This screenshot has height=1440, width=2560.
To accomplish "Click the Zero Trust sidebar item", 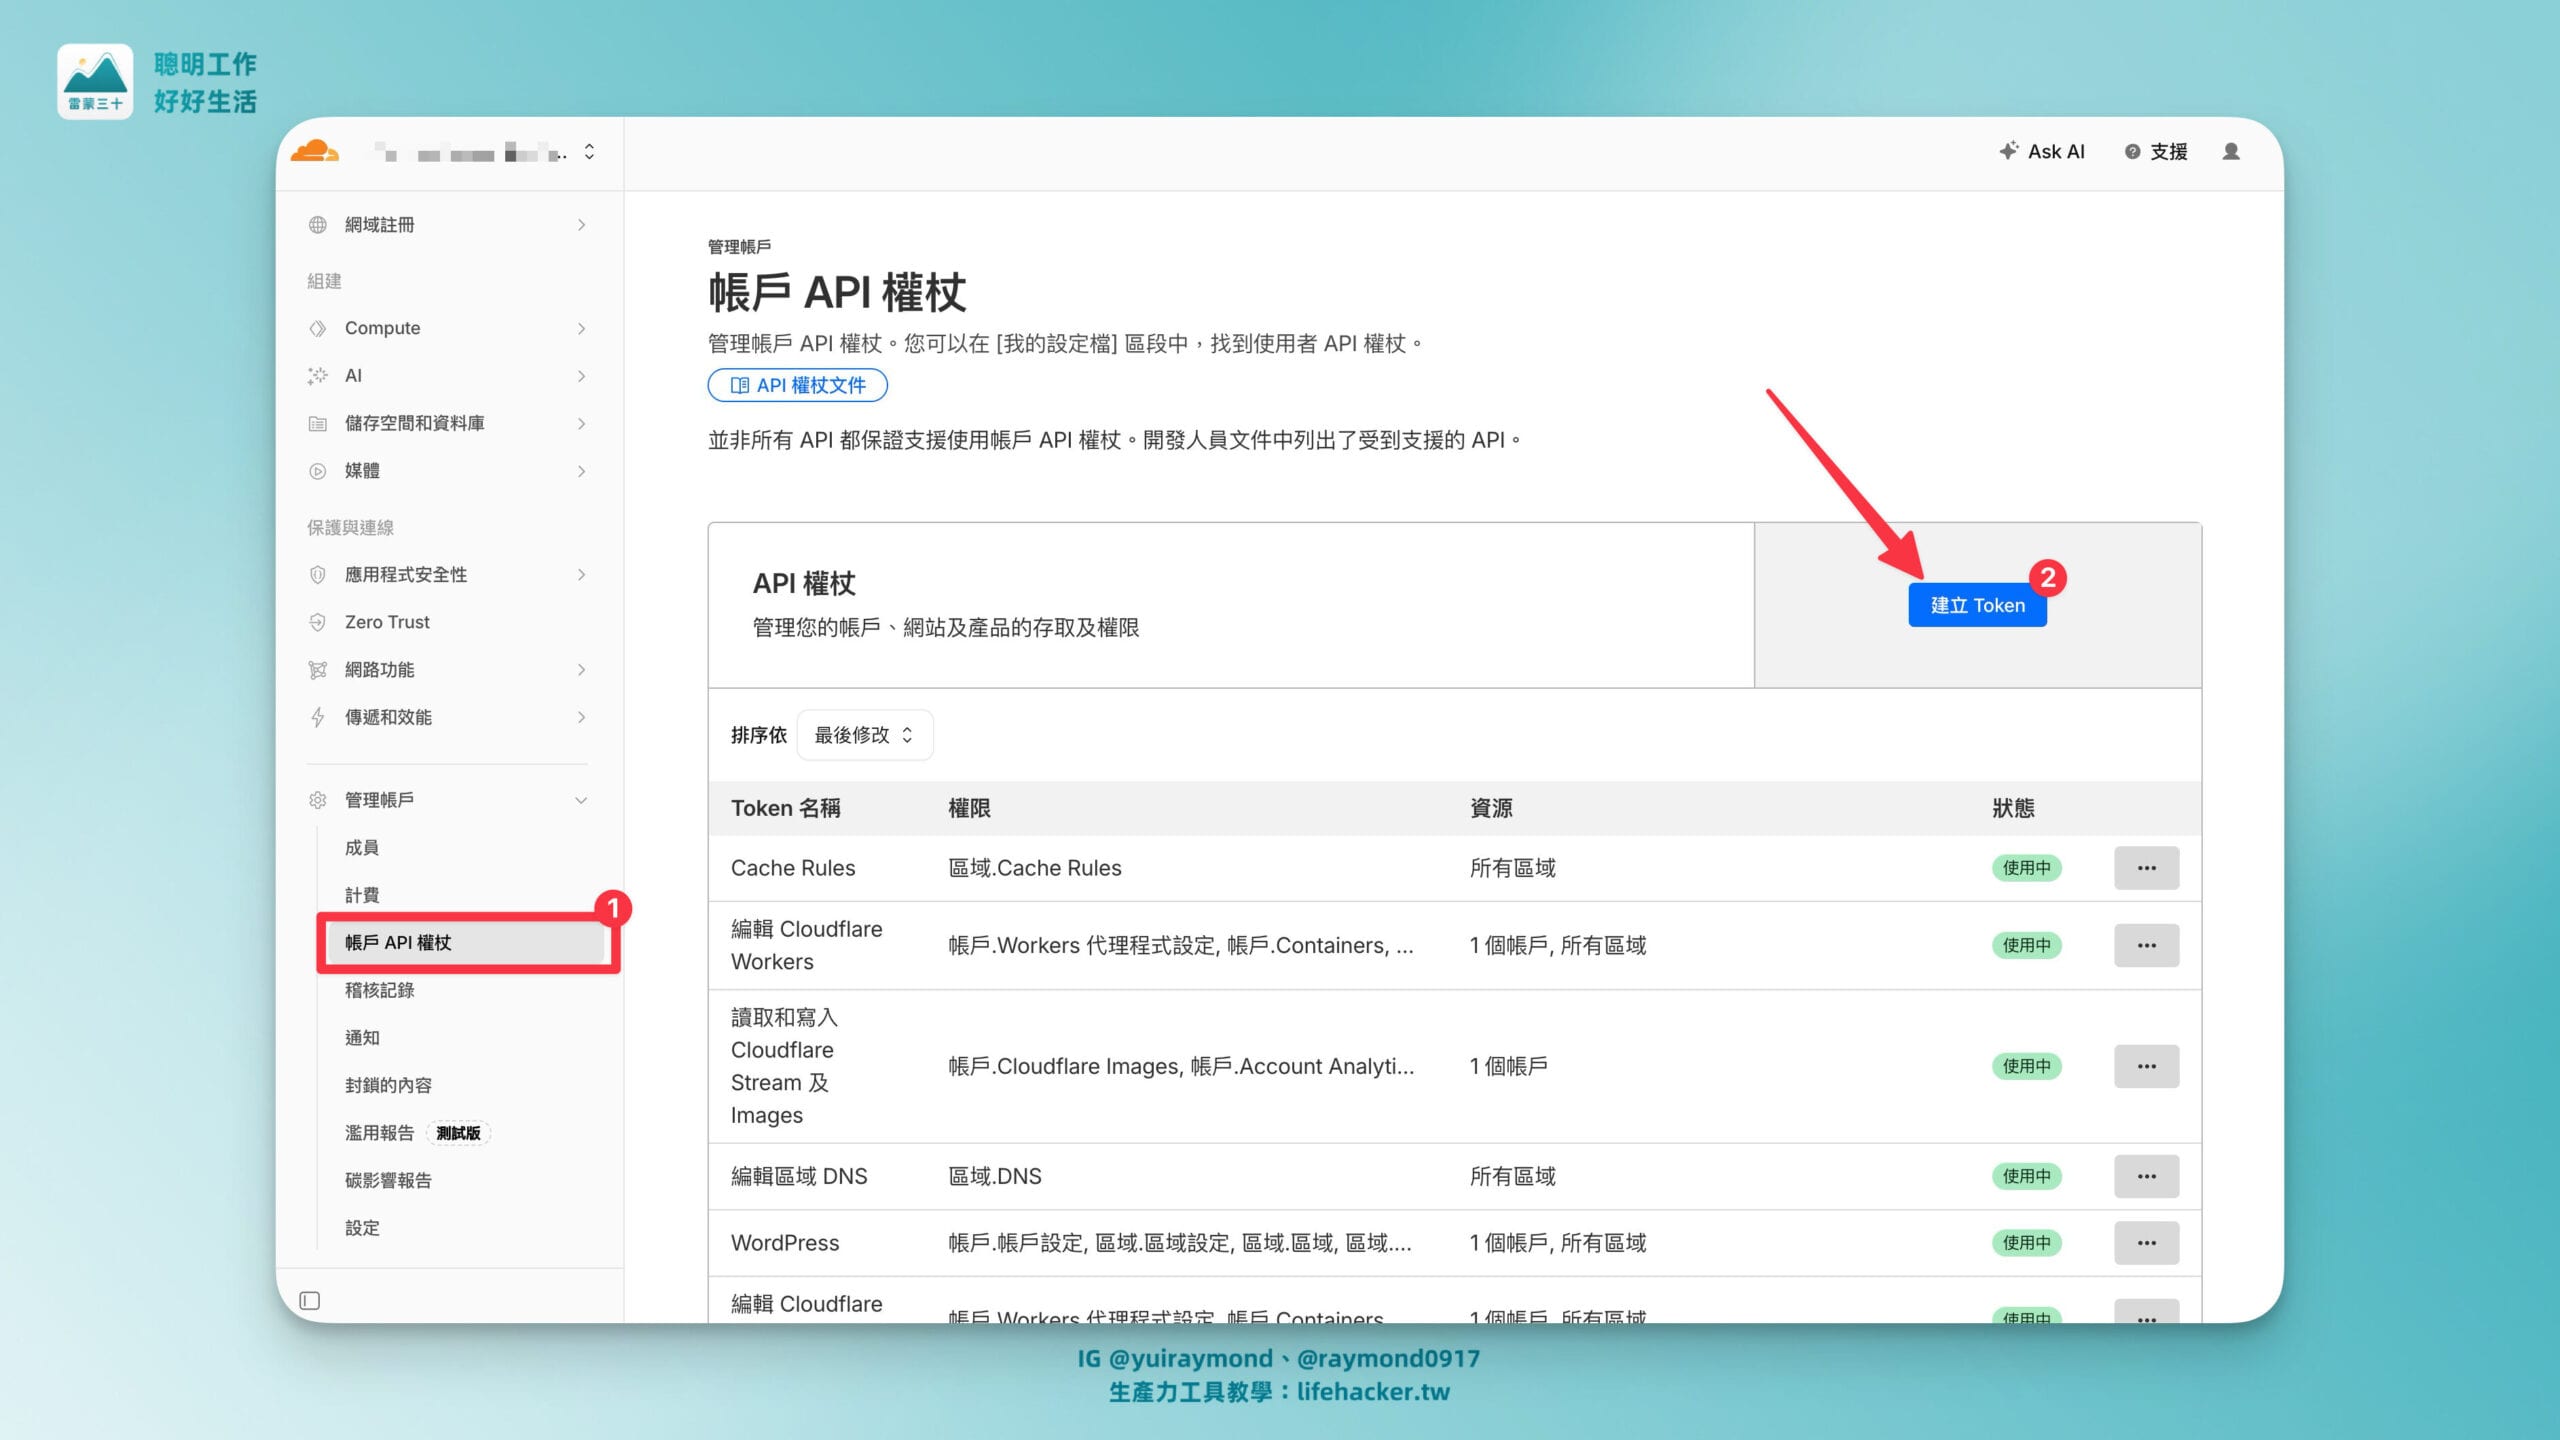I will click(387, 622).
